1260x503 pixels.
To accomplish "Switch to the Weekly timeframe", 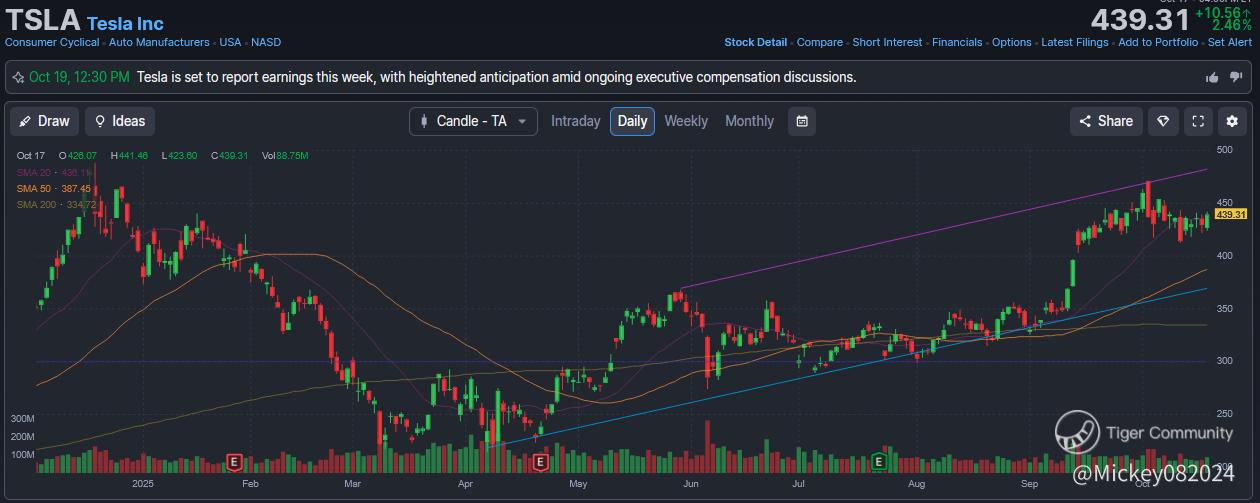I will 686,121.
